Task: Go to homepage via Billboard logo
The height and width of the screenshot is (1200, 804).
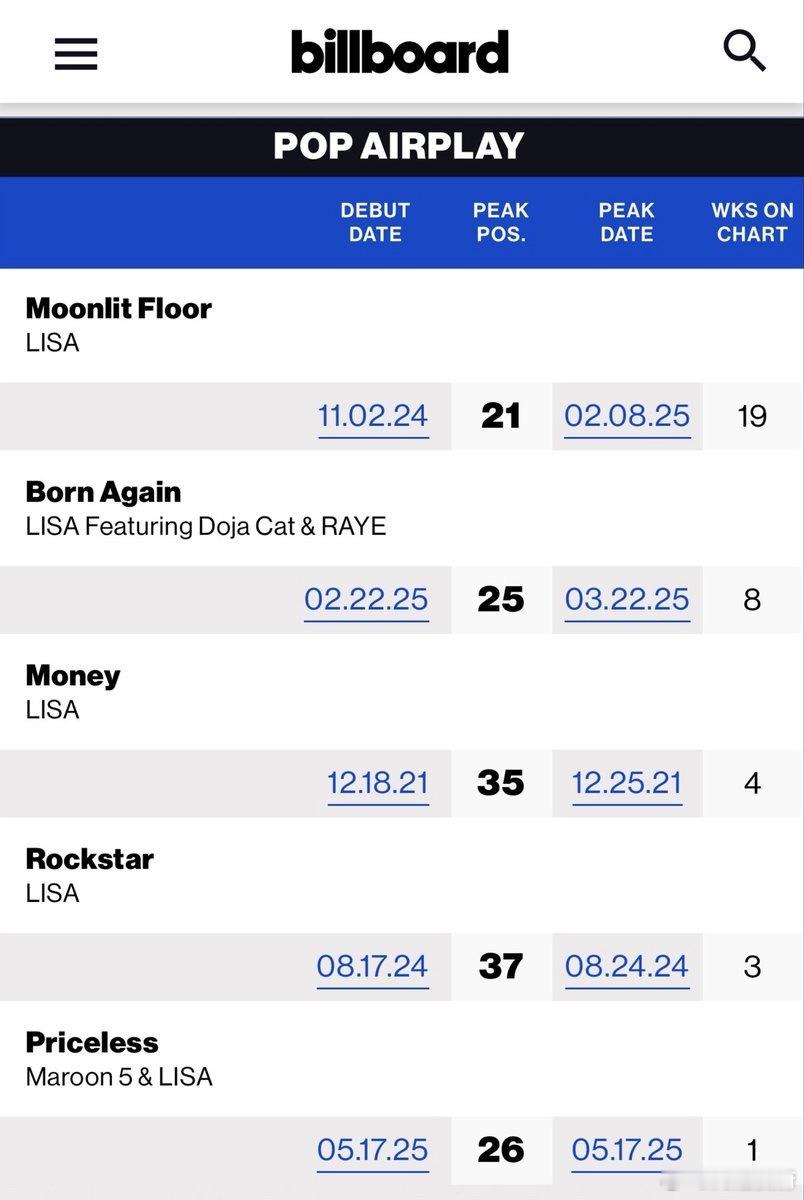Action: [x=400, y=52]
